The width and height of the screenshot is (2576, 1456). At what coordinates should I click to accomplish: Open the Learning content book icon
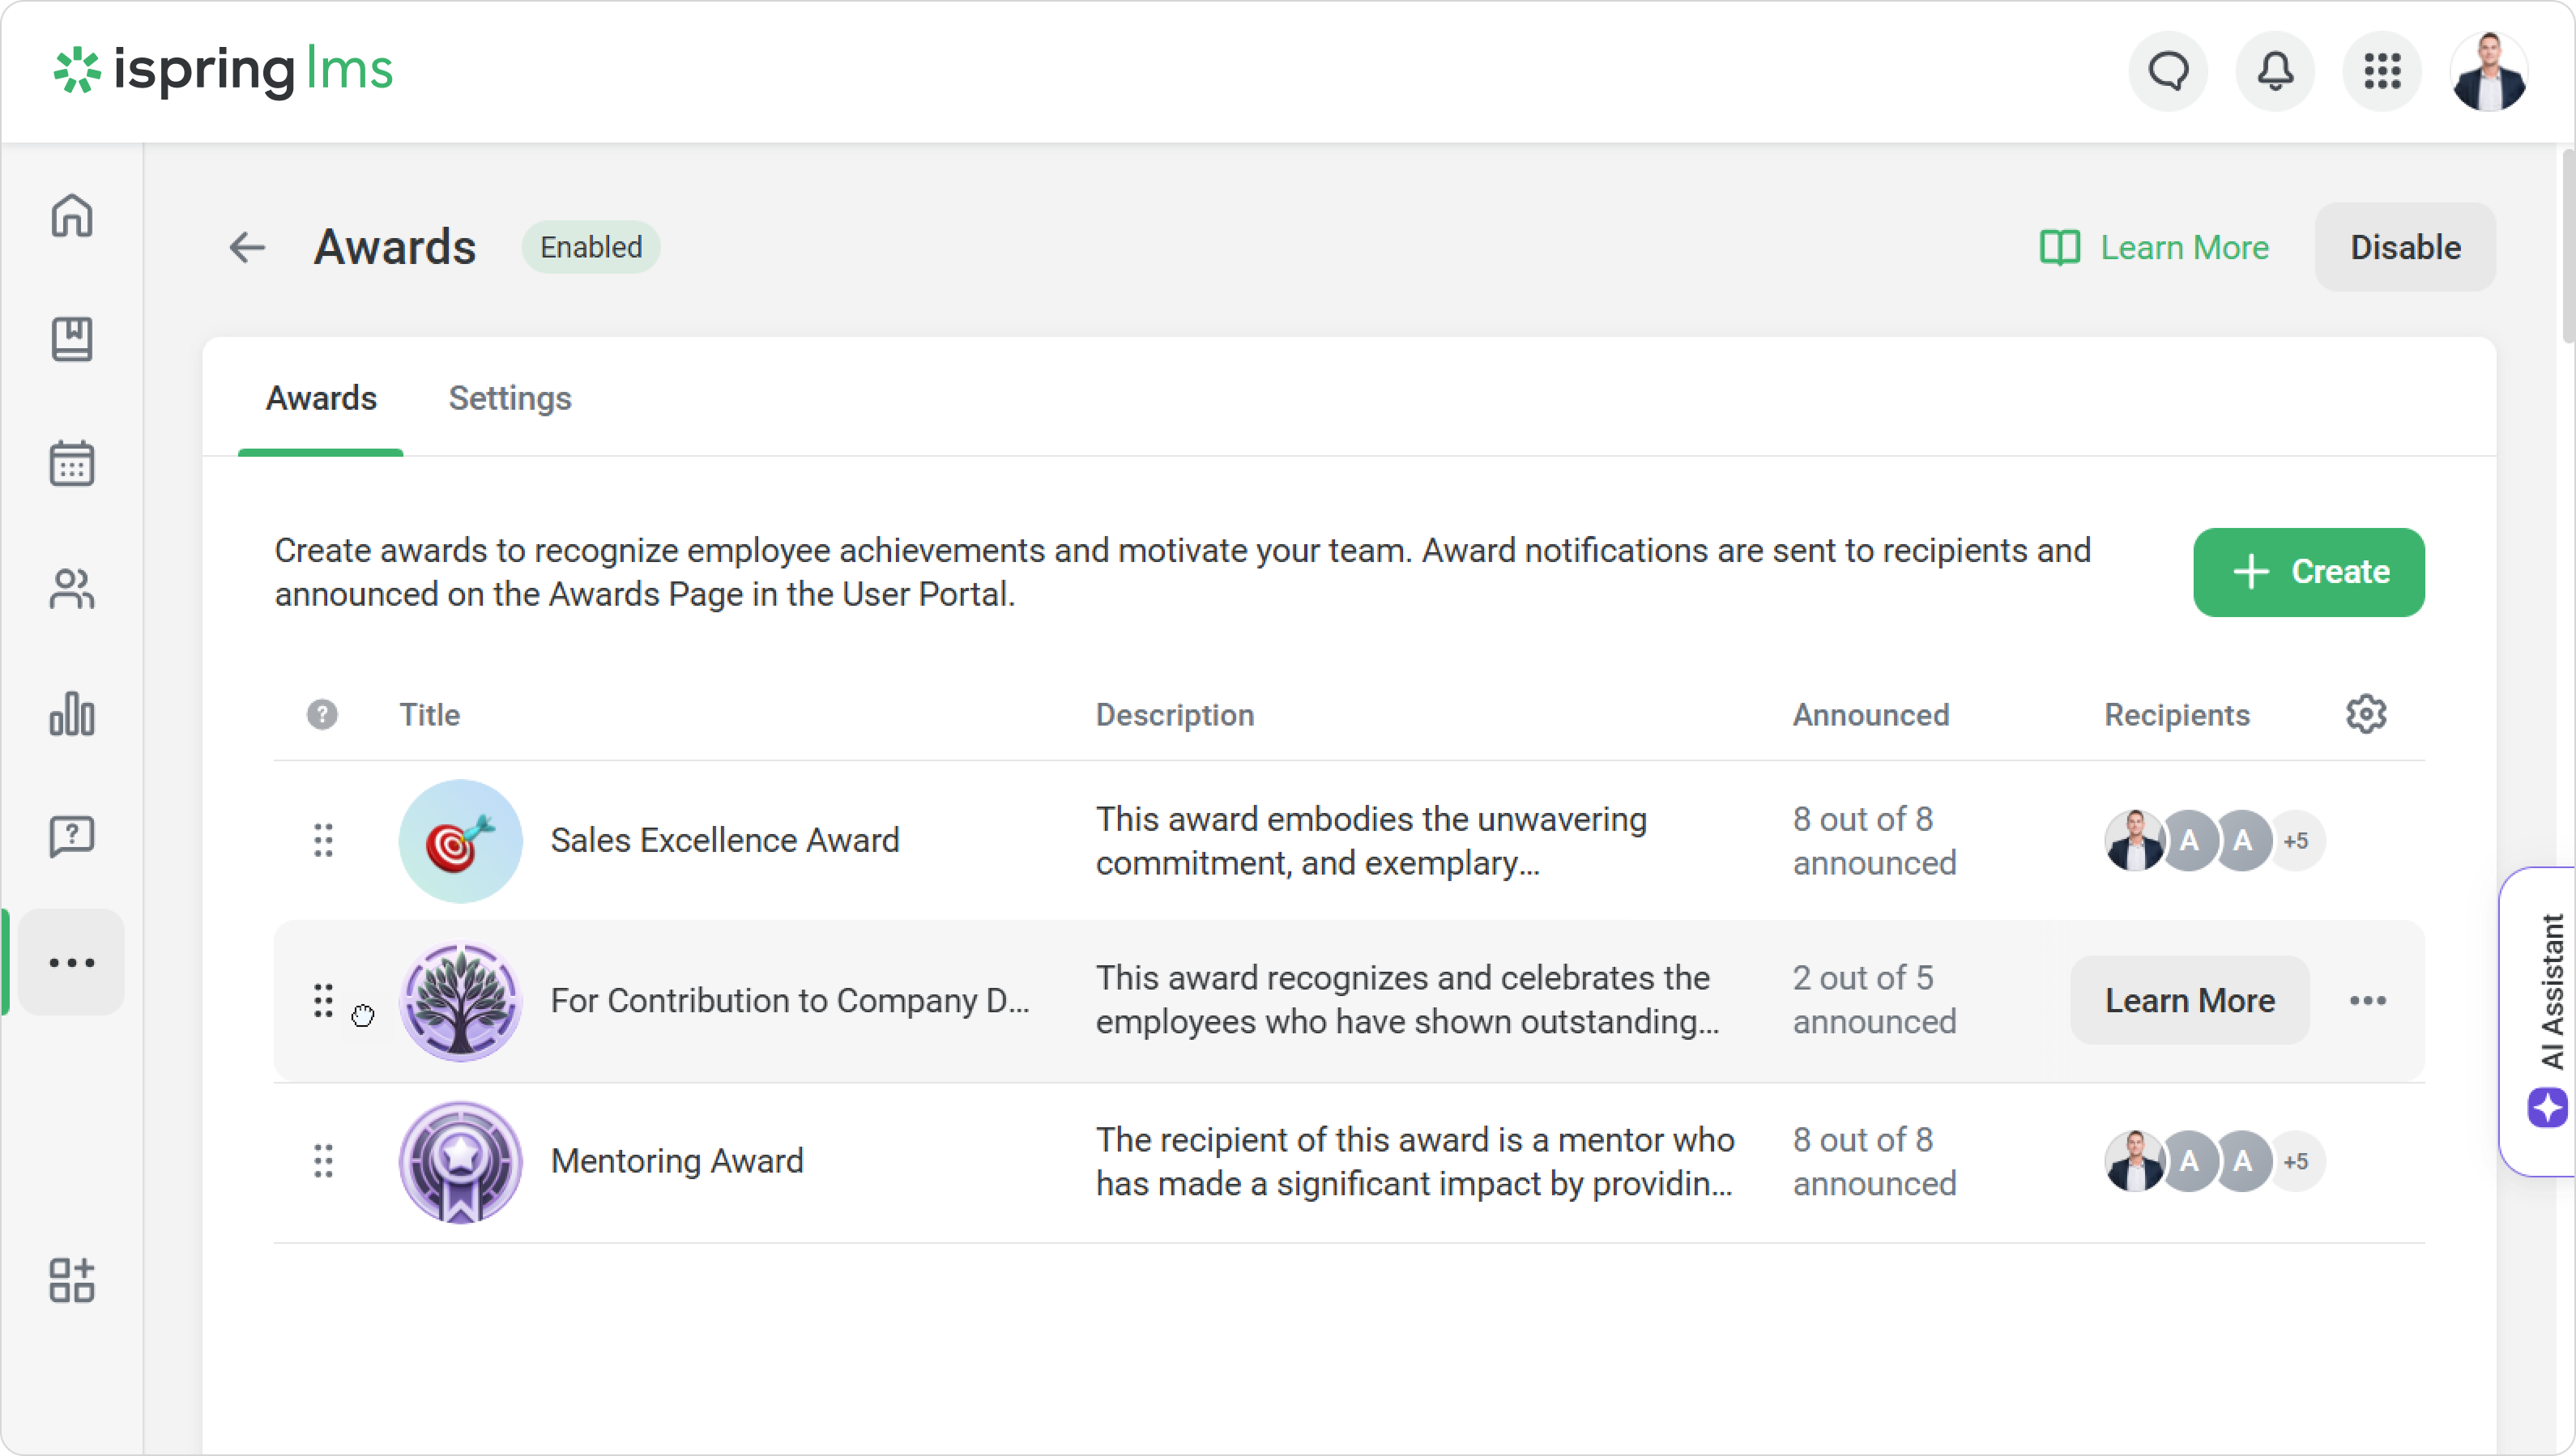point(72,339)
